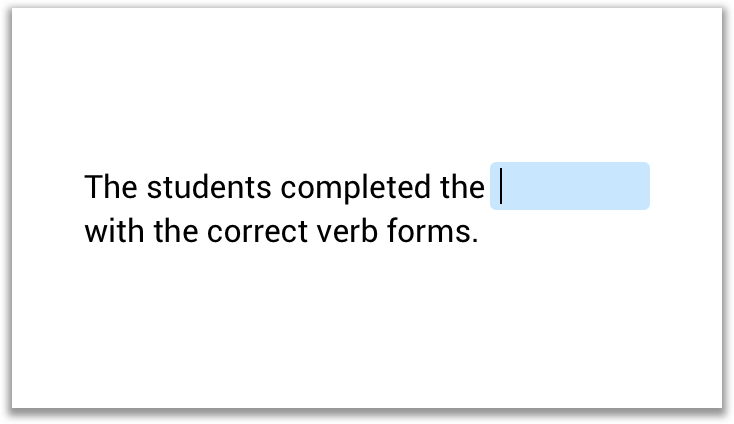Screen dimensions: 734x424
Task: Click the white space right of "forms."
Action: 590,232
